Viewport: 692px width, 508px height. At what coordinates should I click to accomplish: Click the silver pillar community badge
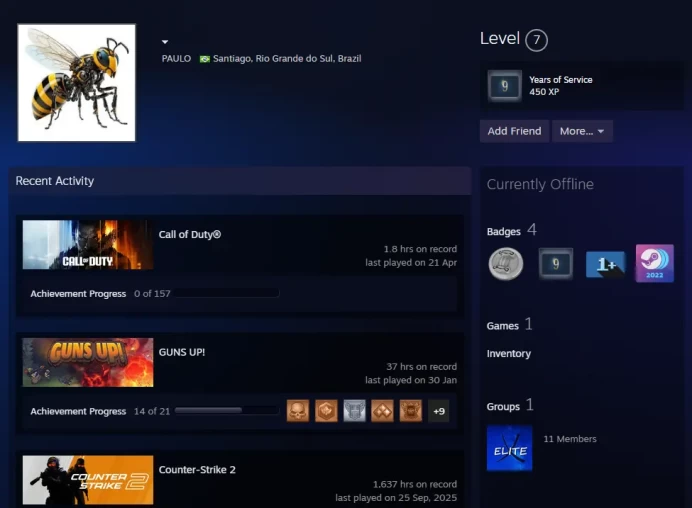pyautogui.click(x=506, y=264)
